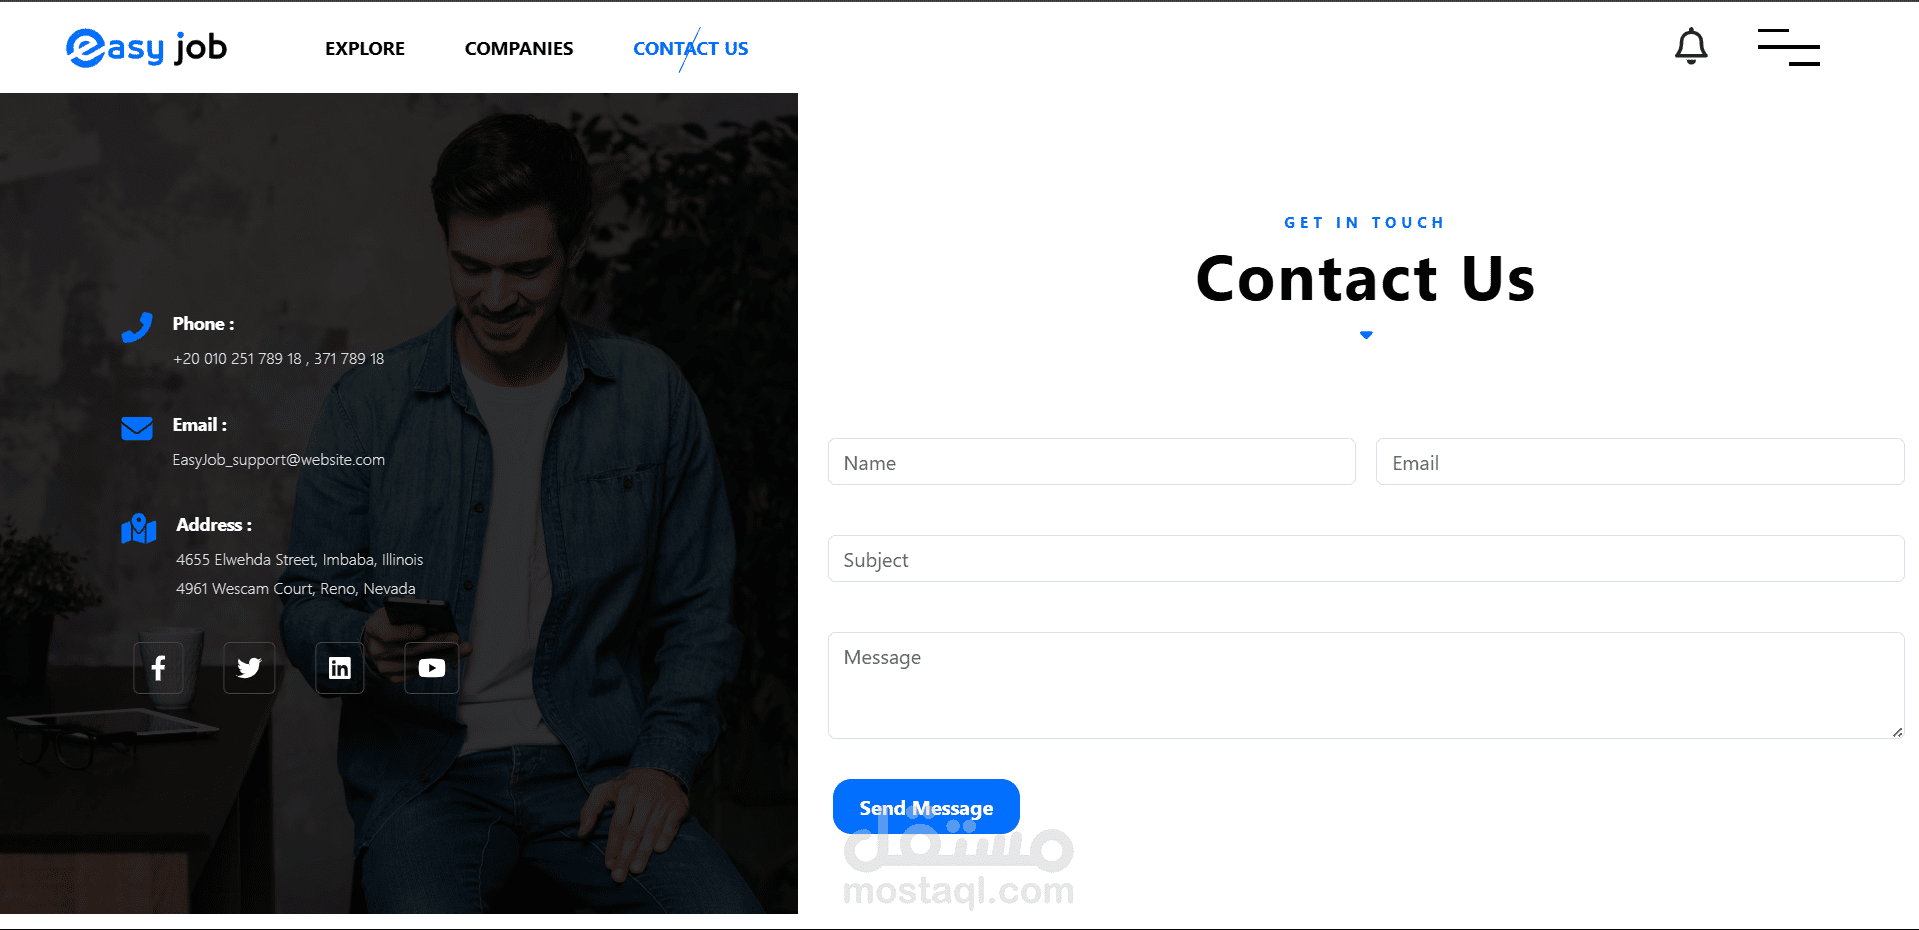Open the Companies menu item

[x=519, y=48]
